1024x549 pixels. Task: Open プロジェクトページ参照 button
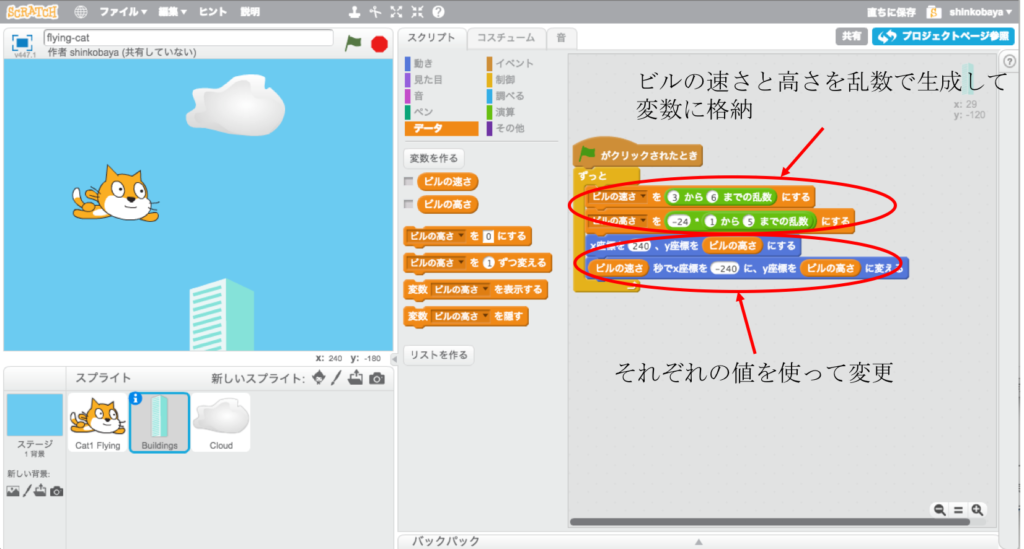tap(943, 37)
